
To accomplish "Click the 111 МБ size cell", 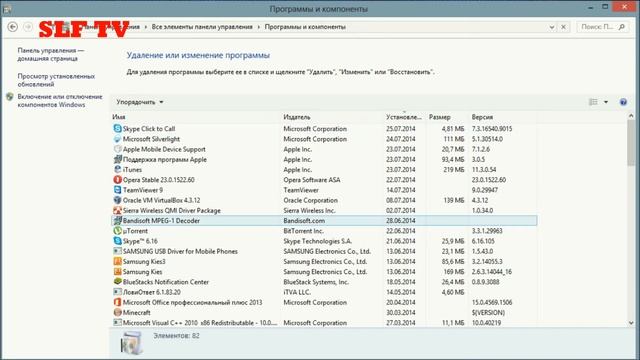I will (x=454, y=139).
